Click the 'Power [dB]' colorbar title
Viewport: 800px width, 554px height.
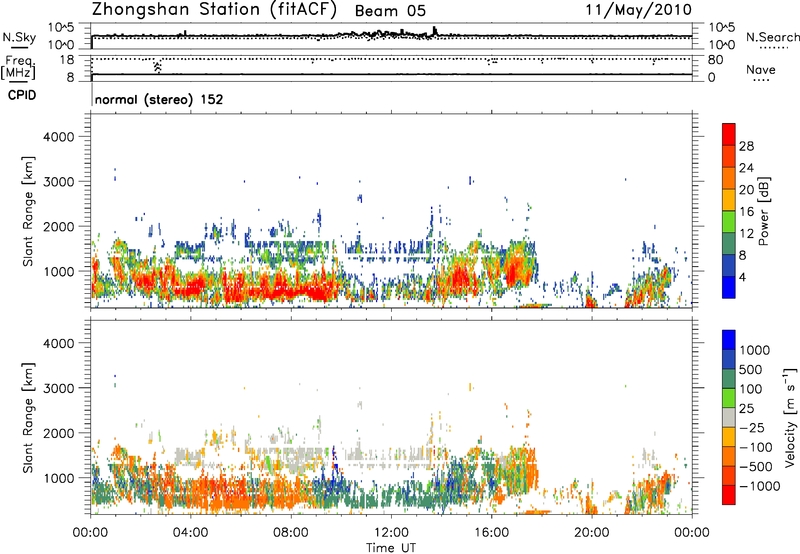(763, 211)
